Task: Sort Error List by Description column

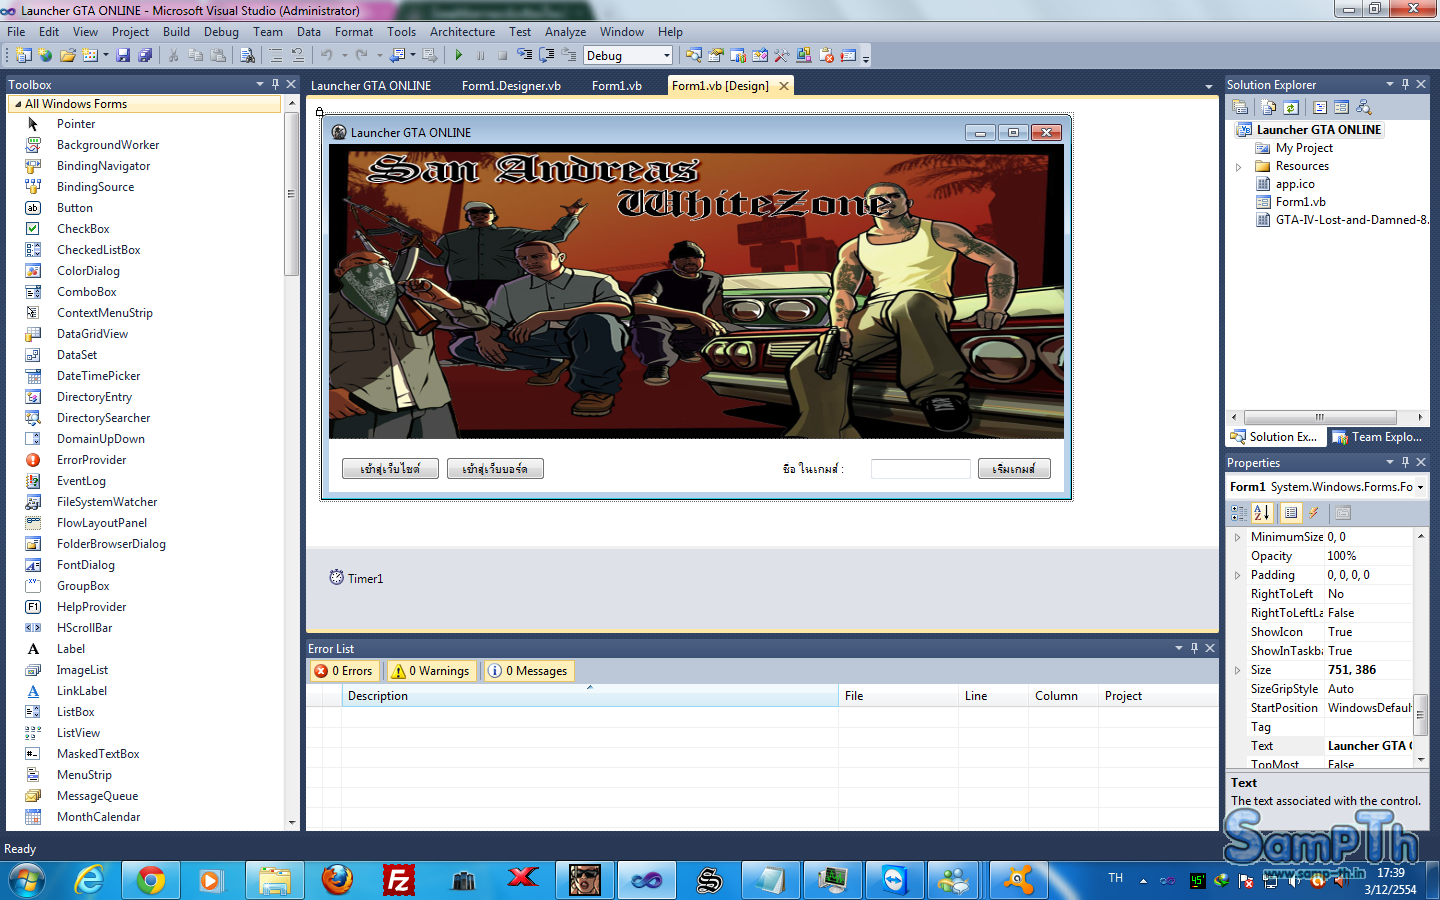Action: click(590, 696)
